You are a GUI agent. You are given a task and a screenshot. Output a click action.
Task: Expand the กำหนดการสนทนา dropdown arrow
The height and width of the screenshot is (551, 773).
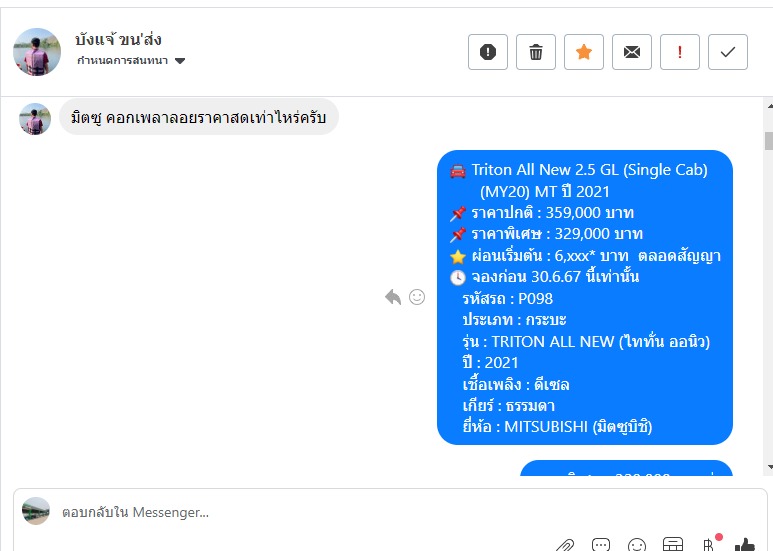click(180, 61)
